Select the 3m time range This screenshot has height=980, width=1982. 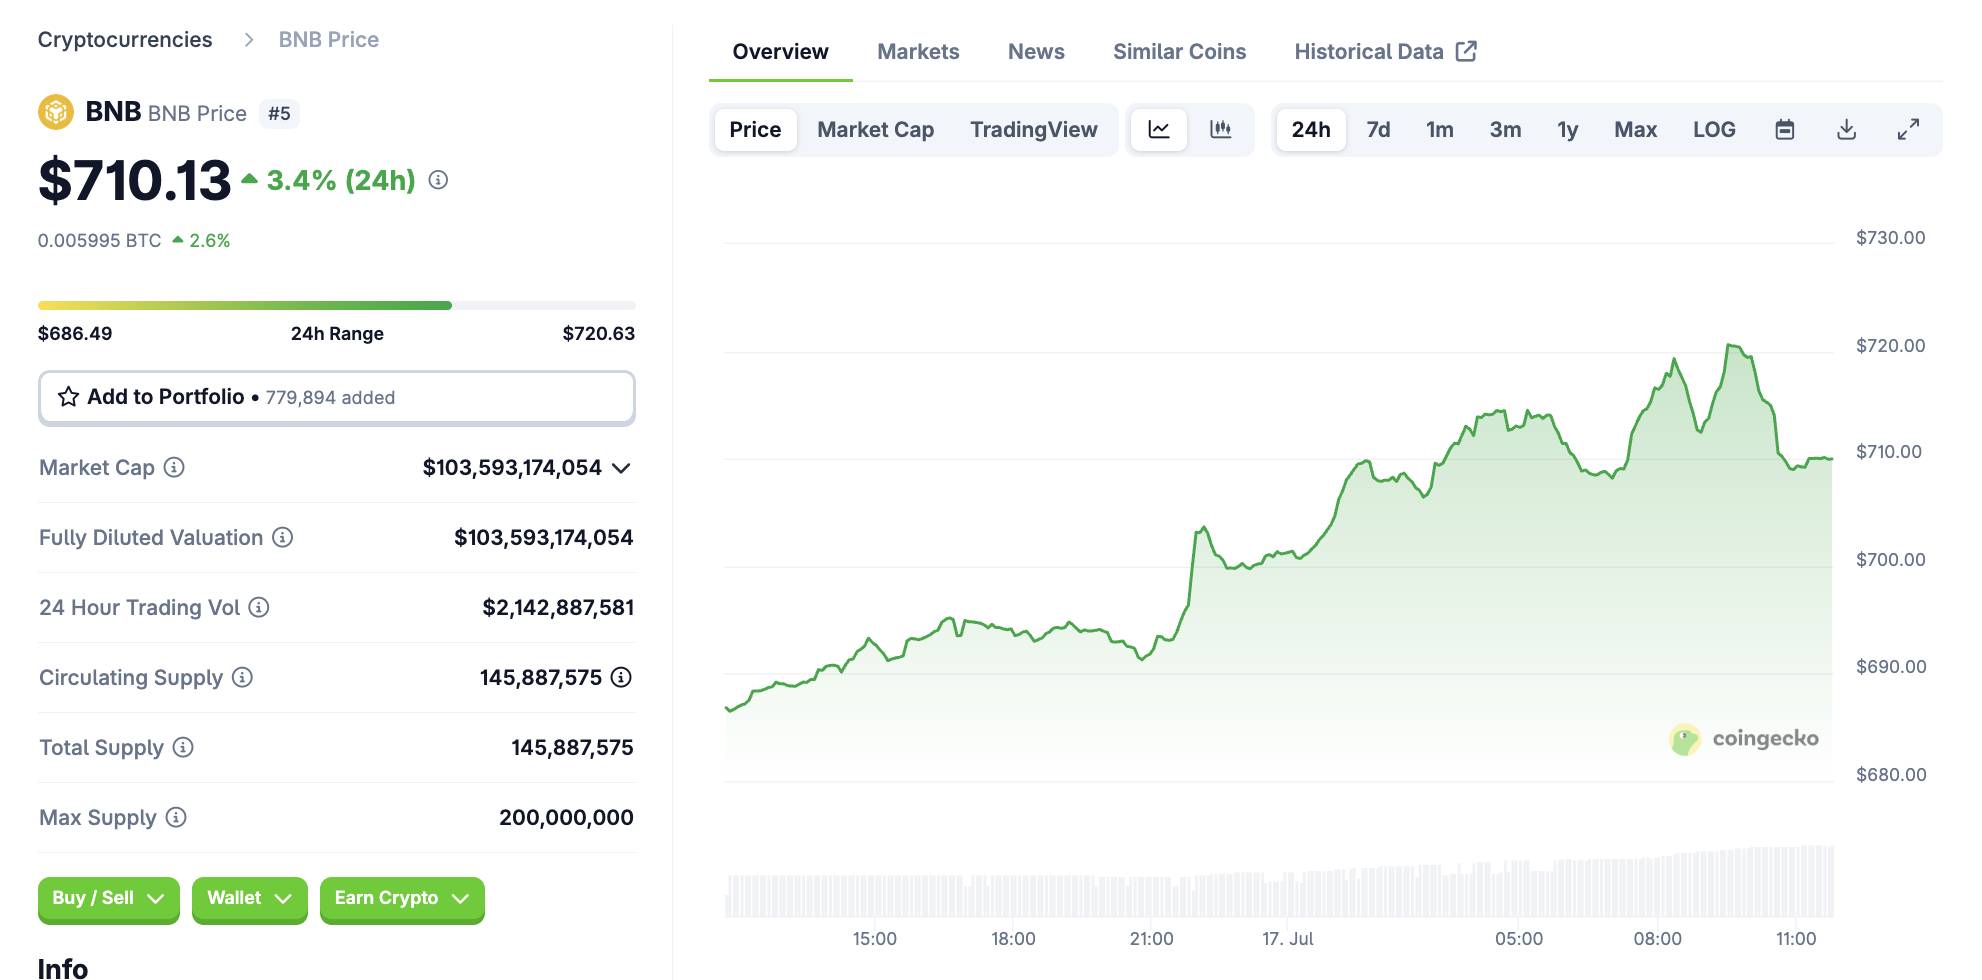coord(1505,129)
